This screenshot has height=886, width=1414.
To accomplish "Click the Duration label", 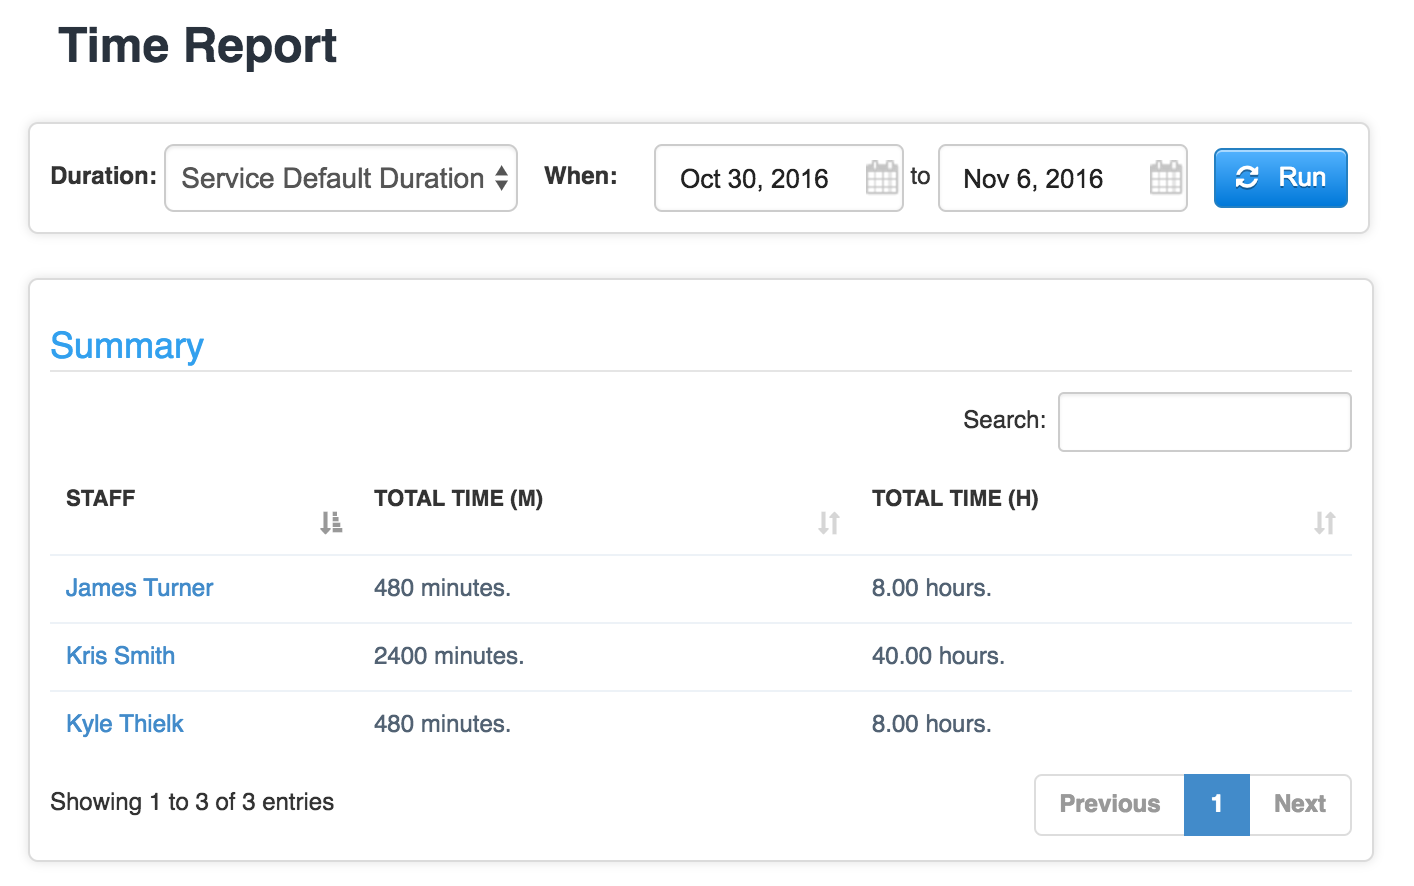I will pyautogui.click(x=103, y=176).
